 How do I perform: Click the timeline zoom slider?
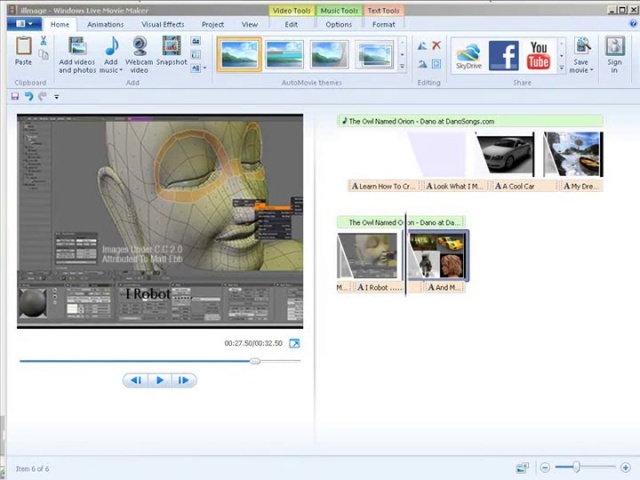578,467
